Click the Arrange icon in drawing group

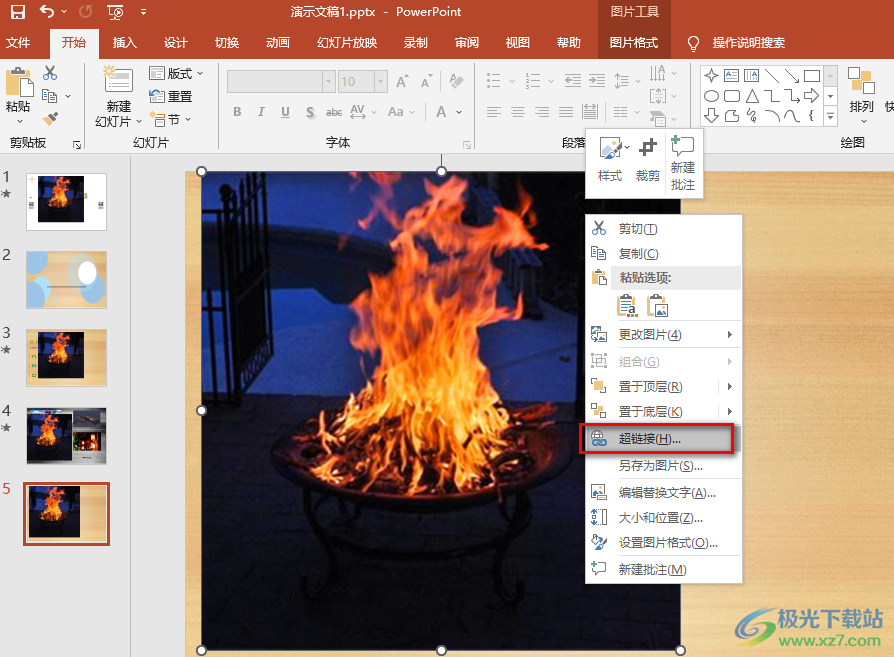[861, 81]
